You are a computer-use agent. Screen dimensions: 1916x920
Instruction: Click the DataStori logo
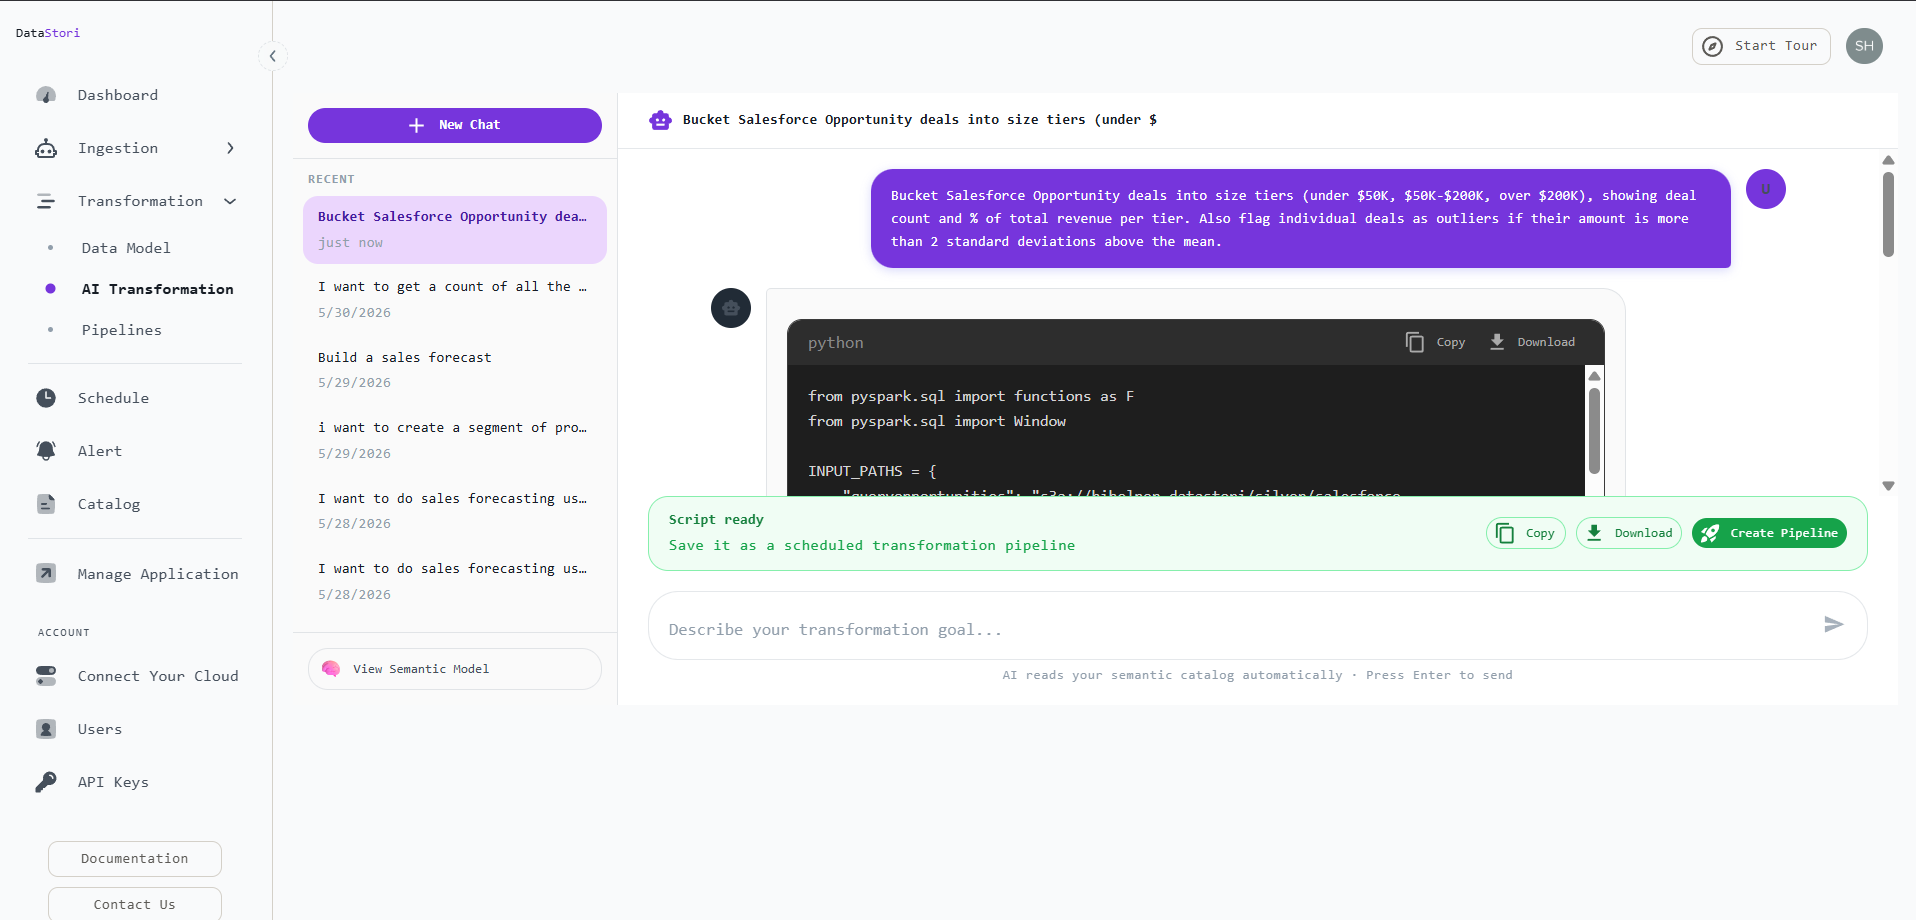coord(48,33)
